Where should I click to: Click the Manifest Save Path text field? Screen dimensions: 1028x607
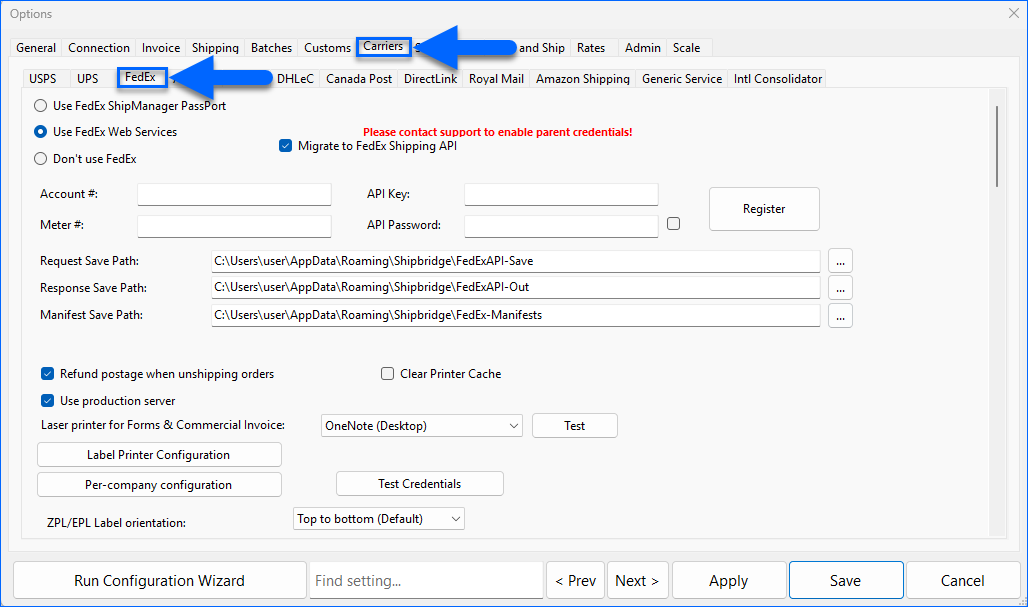coord(515,315)
